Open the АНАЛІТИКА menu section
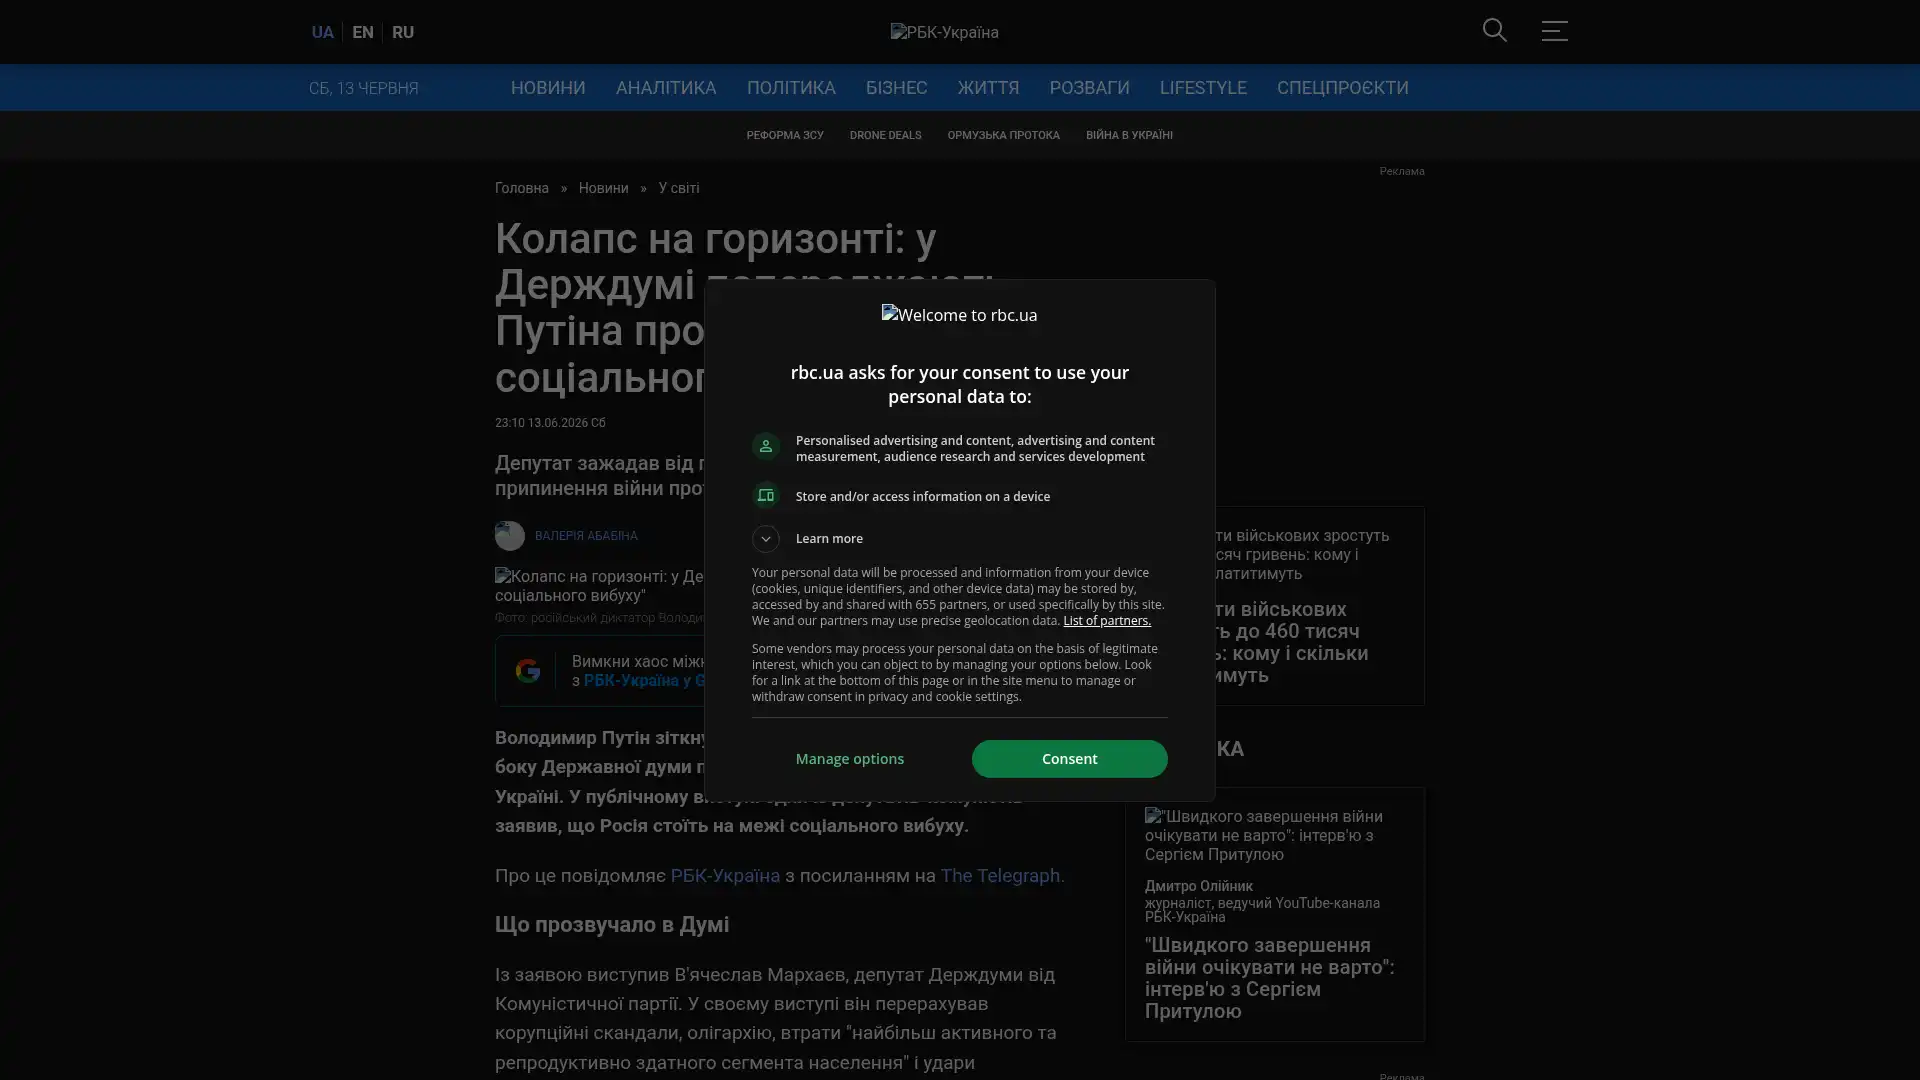Screen dimensions: 1920x1080 [666, 88]
